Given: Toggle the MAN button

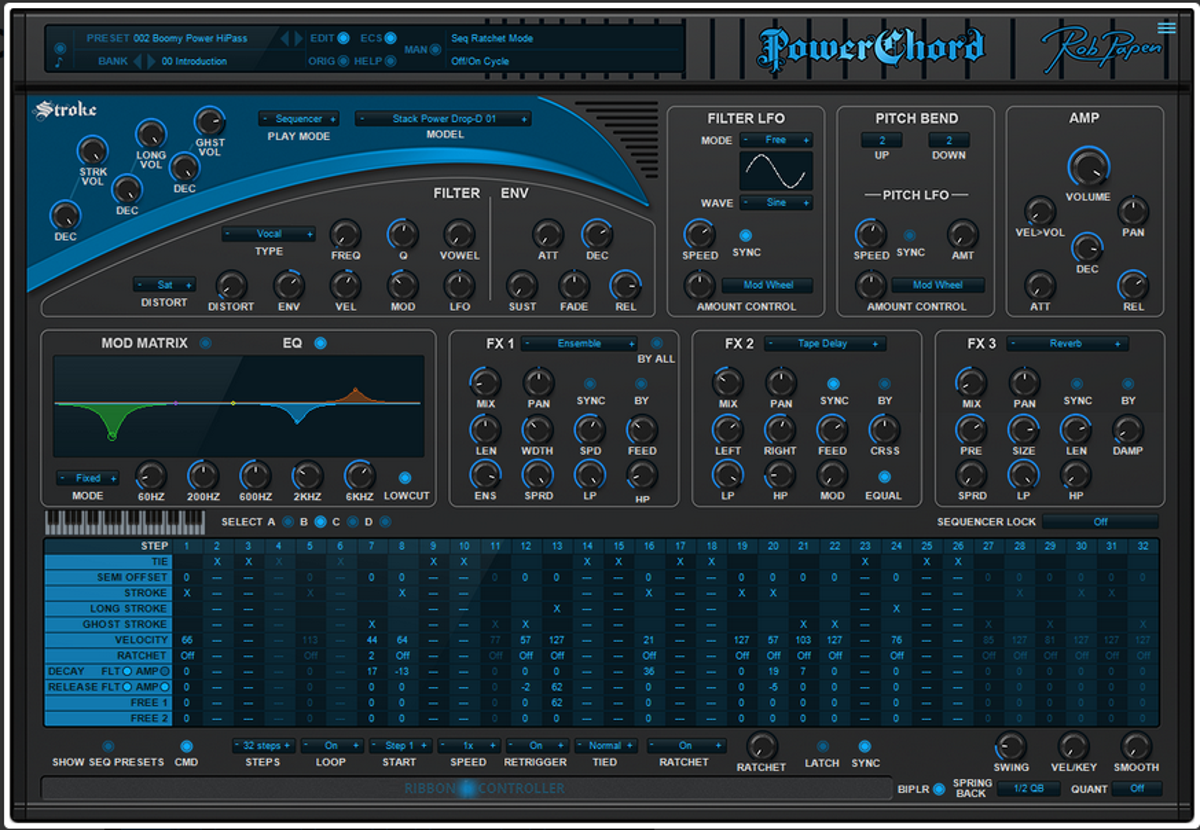Looking at the screenshot, I should tap(436, 50).
